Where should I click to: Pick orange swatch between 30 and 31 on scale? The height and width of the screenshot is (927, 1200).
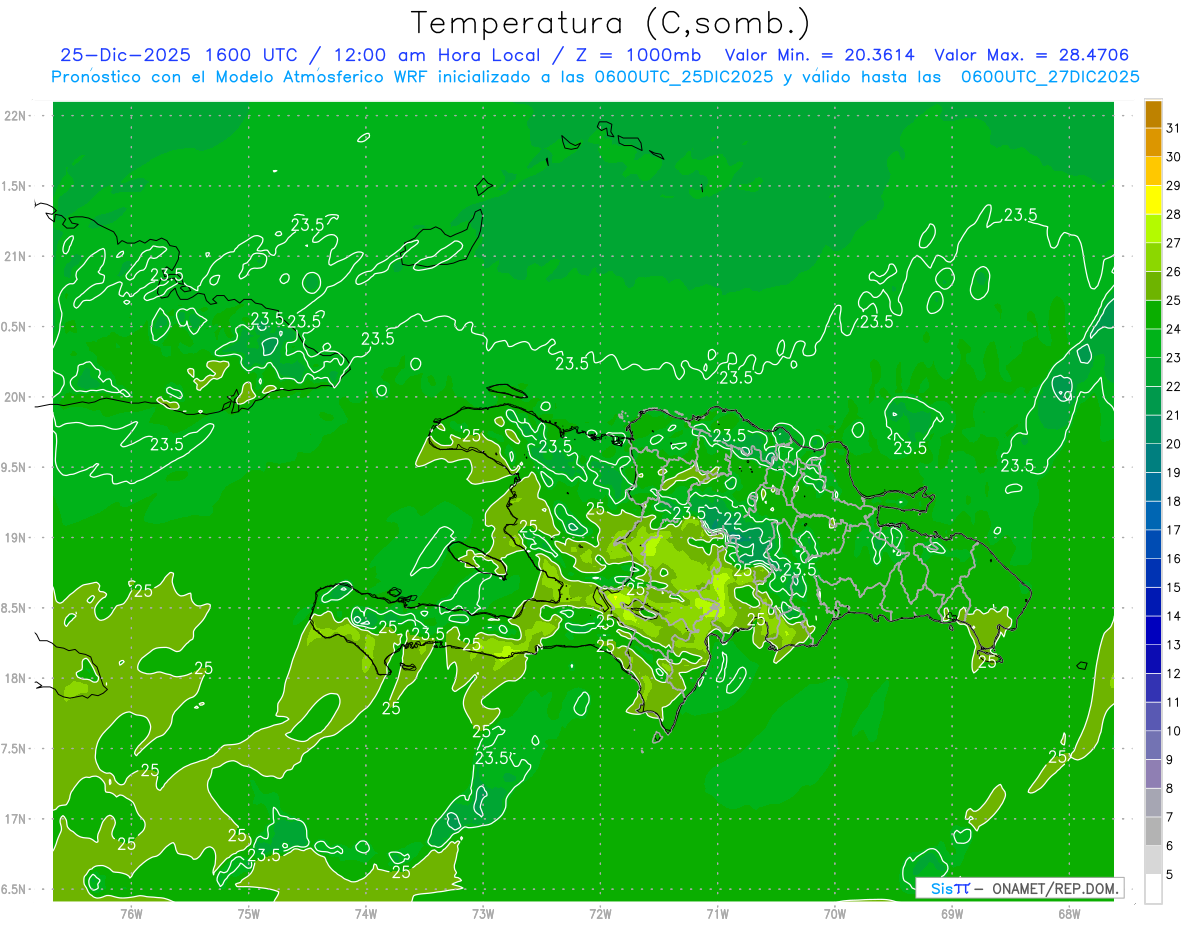[x=1153, y=143]
